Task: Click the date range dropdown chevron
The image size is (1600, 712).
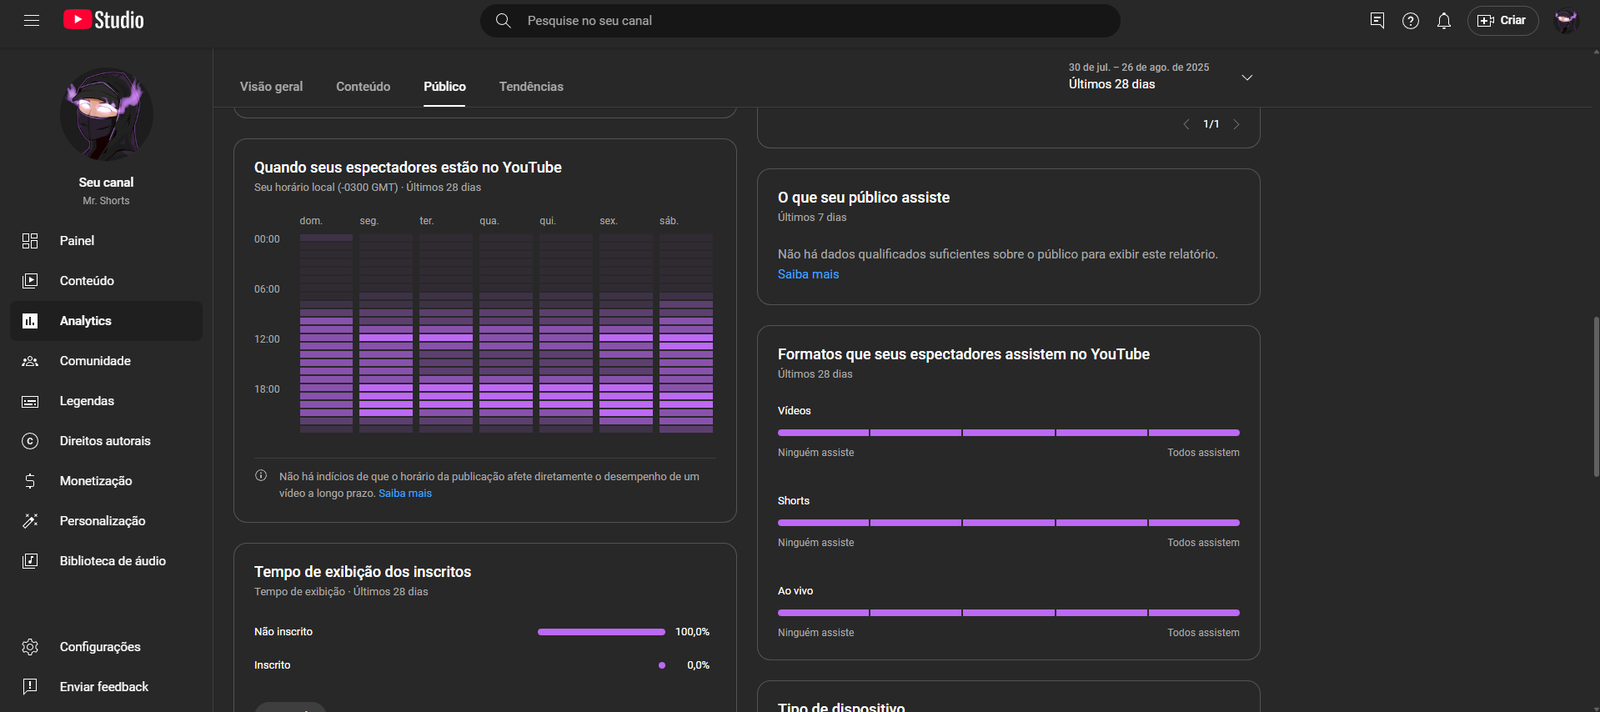Action: (x=1247, y=77)
